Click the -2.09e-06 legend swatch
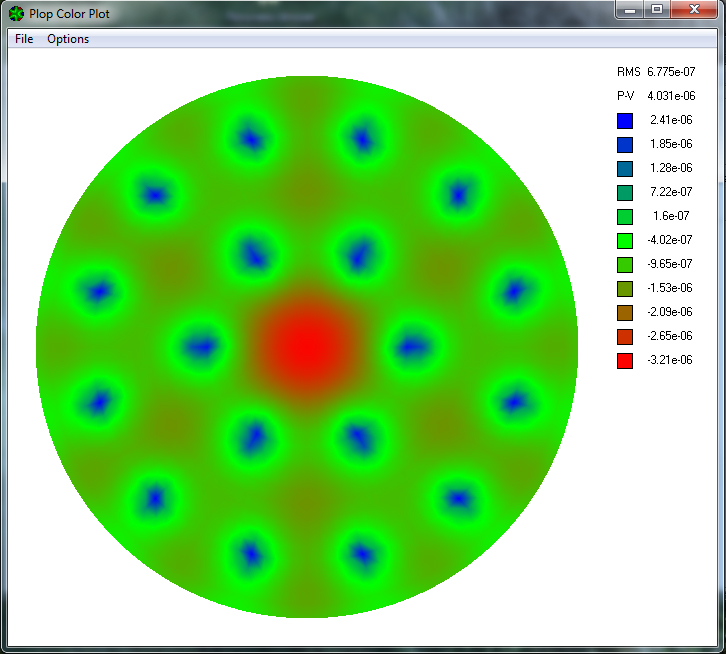The height and width of the screenshot is (654, 726). pos(625,313)
